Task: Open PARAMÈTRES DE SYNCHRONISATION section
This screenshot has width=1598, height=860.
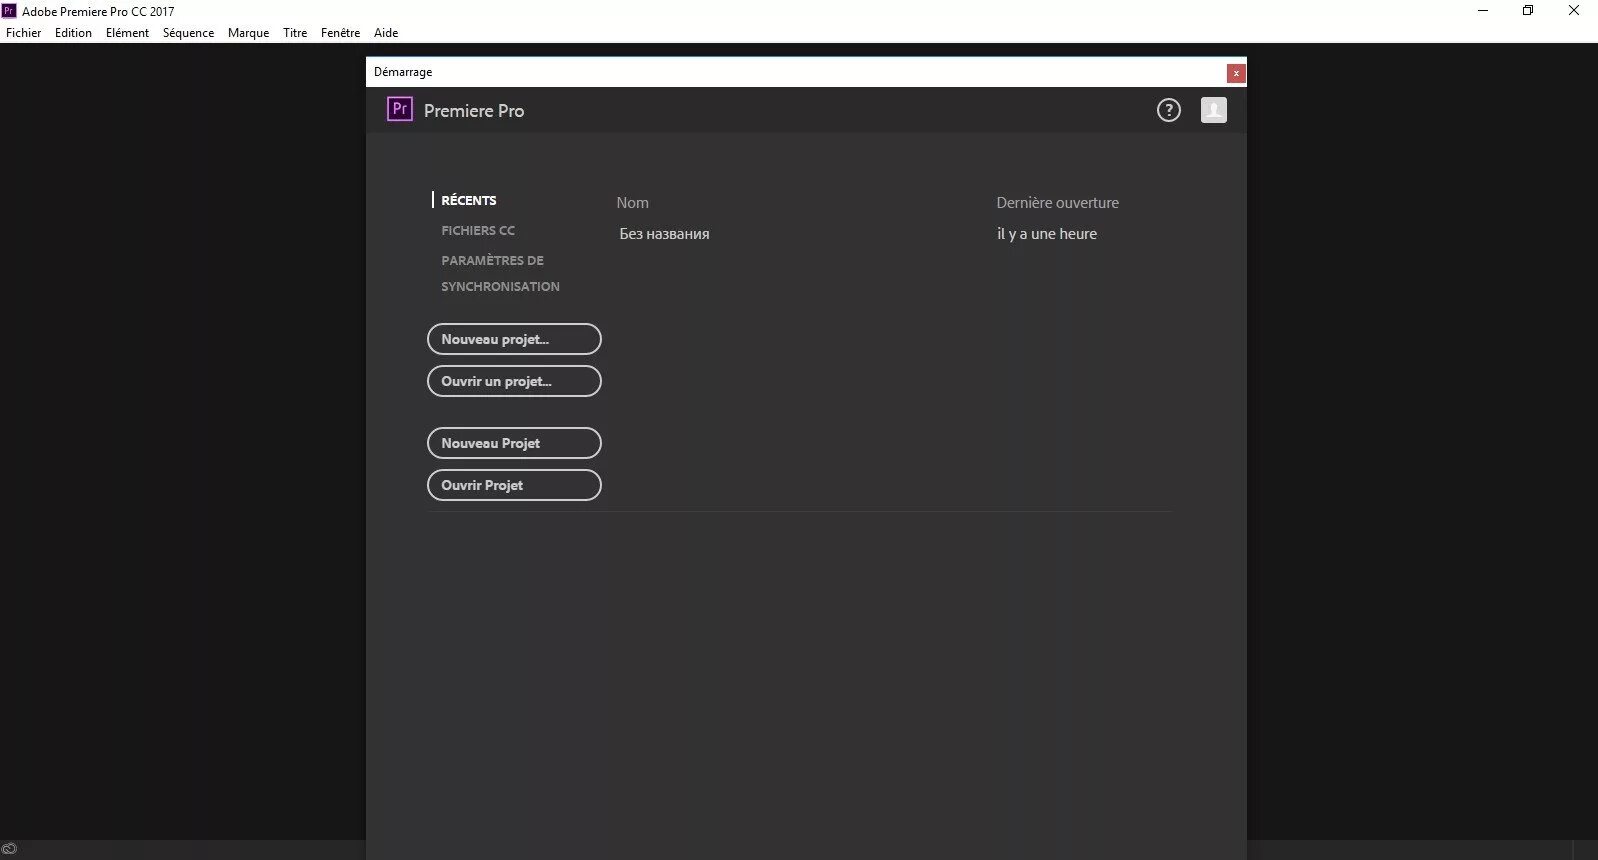Action: [500, 273]
